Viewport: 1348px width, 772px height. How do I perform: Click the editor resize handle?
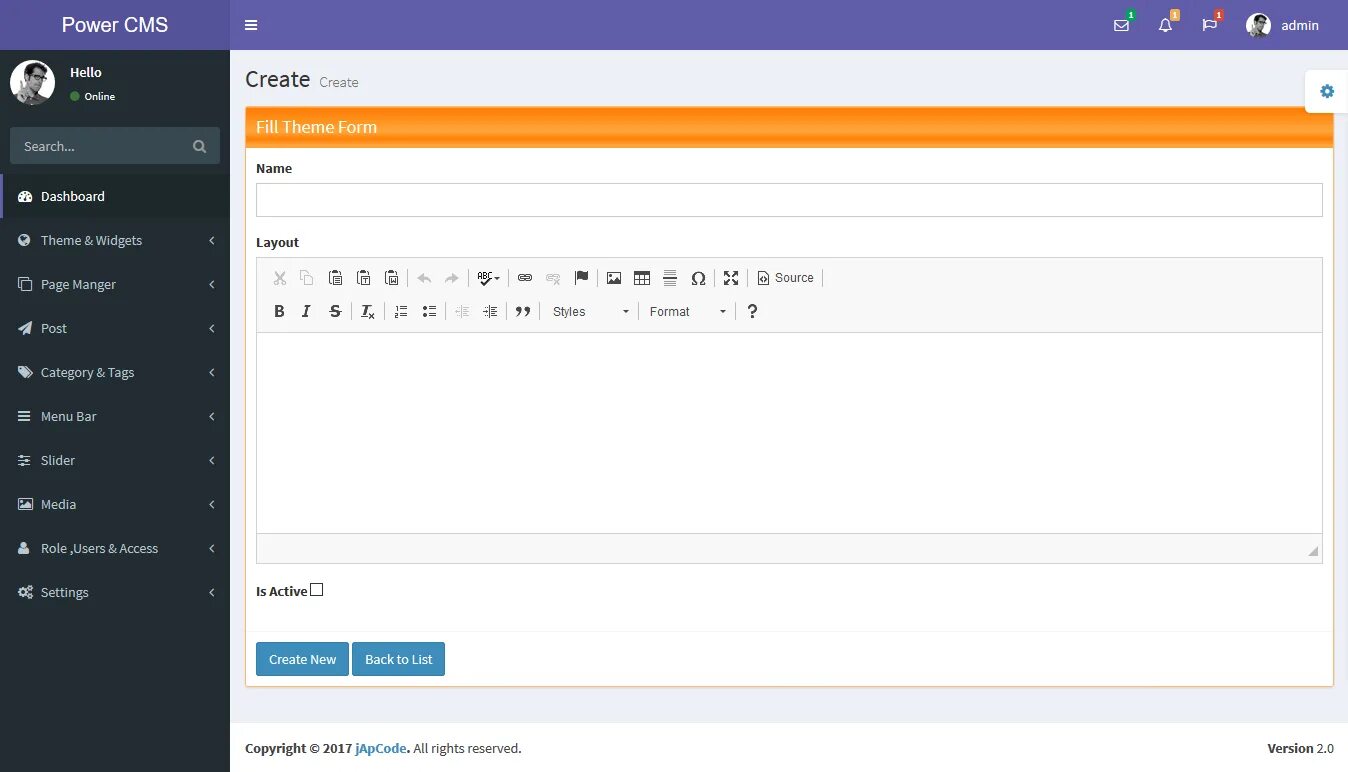[x=1313, y=551]
